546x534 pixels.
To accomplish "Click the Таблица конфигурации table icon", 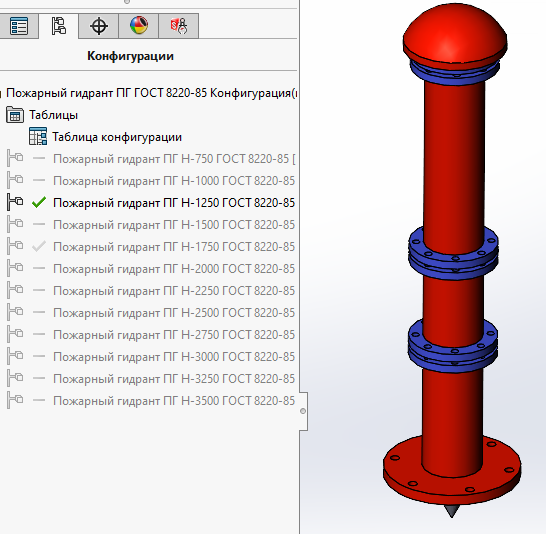I will pyautogui.click(x=38, y=137).
